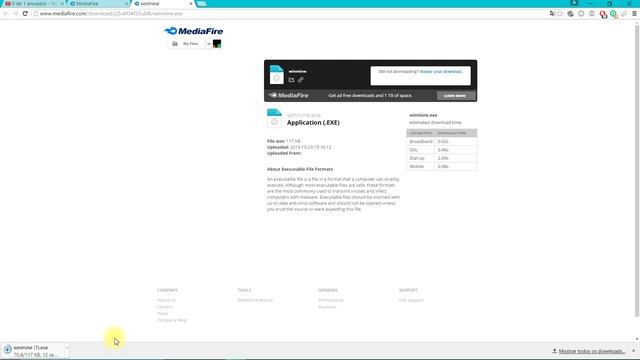Reload the current page
The width and height of the screenshot is (640, 360).
click(25, 13)
